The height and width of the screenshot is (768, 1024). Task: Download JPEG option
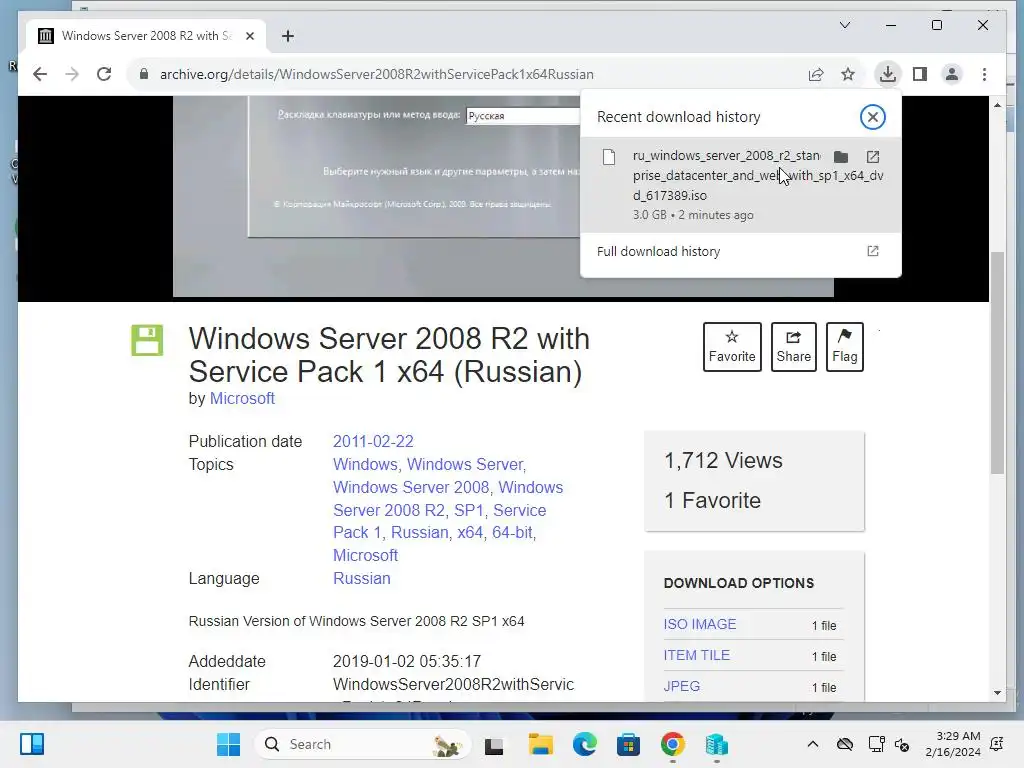[x=681, y=686]
